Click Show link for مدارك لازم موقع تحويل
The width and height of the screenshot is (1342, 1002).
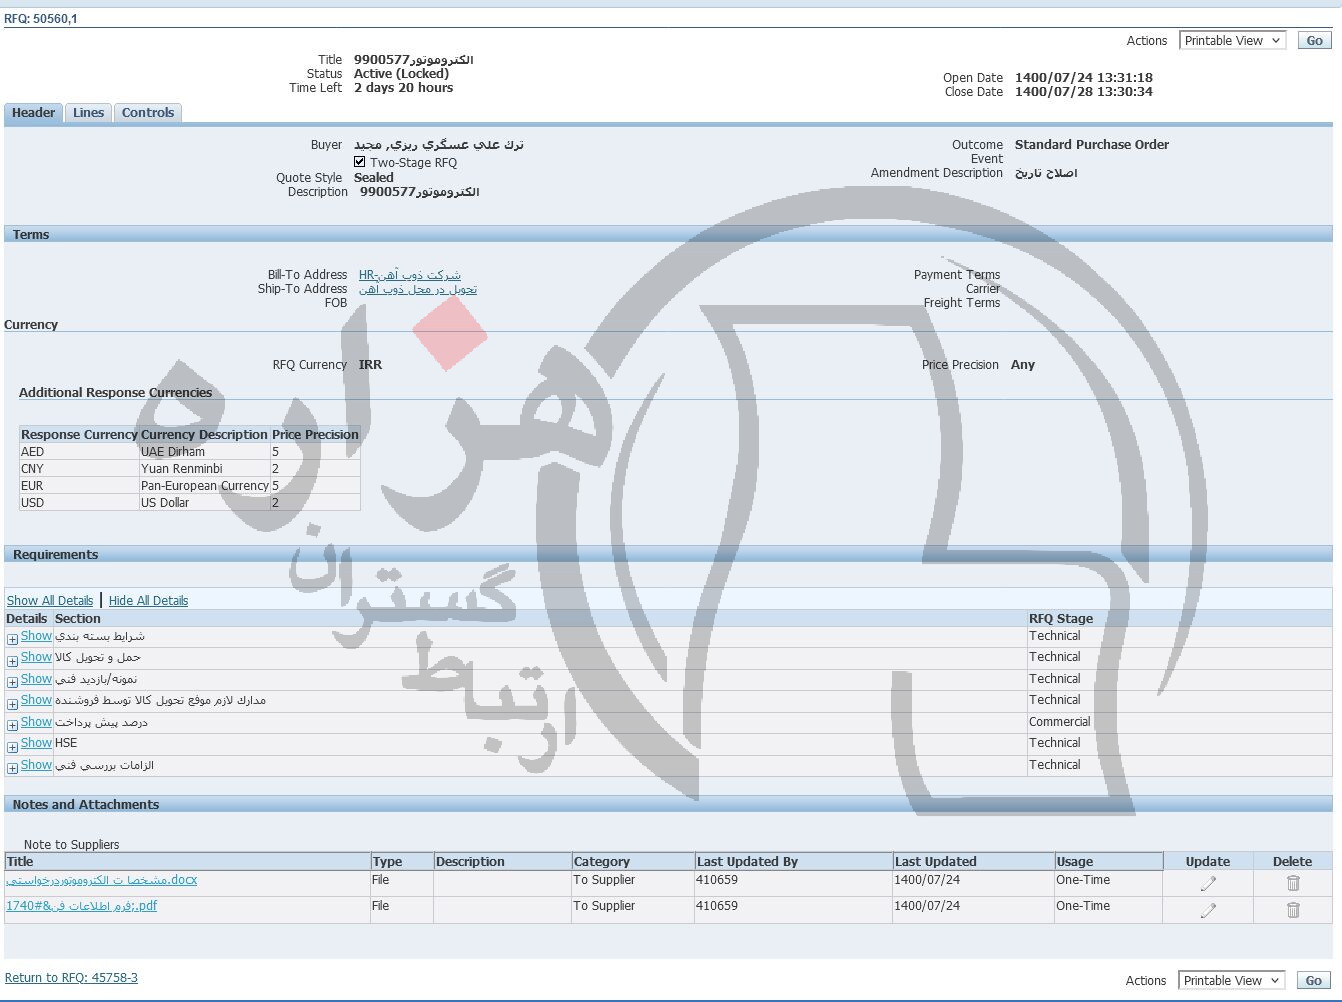coord(36,700)
